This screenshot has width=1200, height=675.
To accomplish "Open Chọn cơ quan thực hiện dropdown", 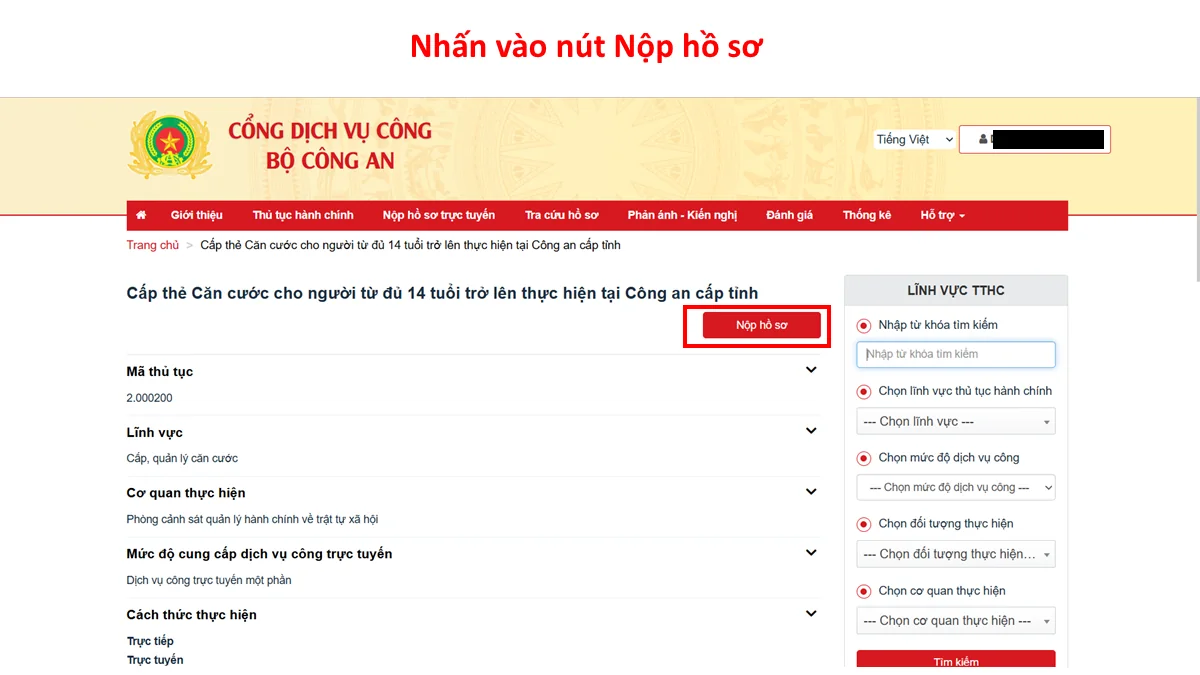I will point(956,621).
